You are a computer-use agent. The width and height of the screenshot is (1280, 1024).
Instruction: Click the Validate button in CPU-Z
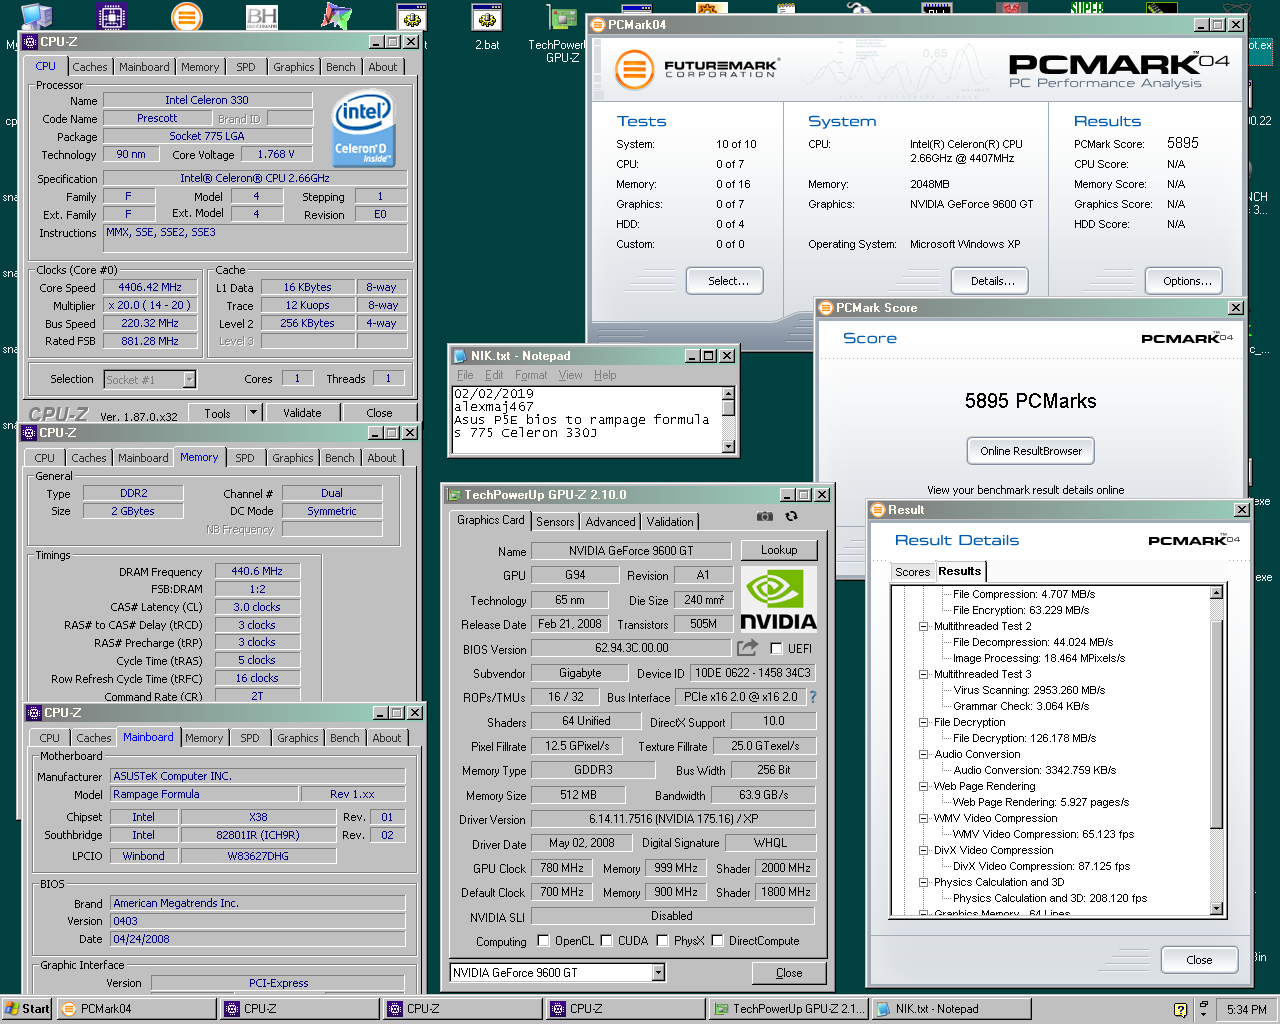click(x=302, y=413)
